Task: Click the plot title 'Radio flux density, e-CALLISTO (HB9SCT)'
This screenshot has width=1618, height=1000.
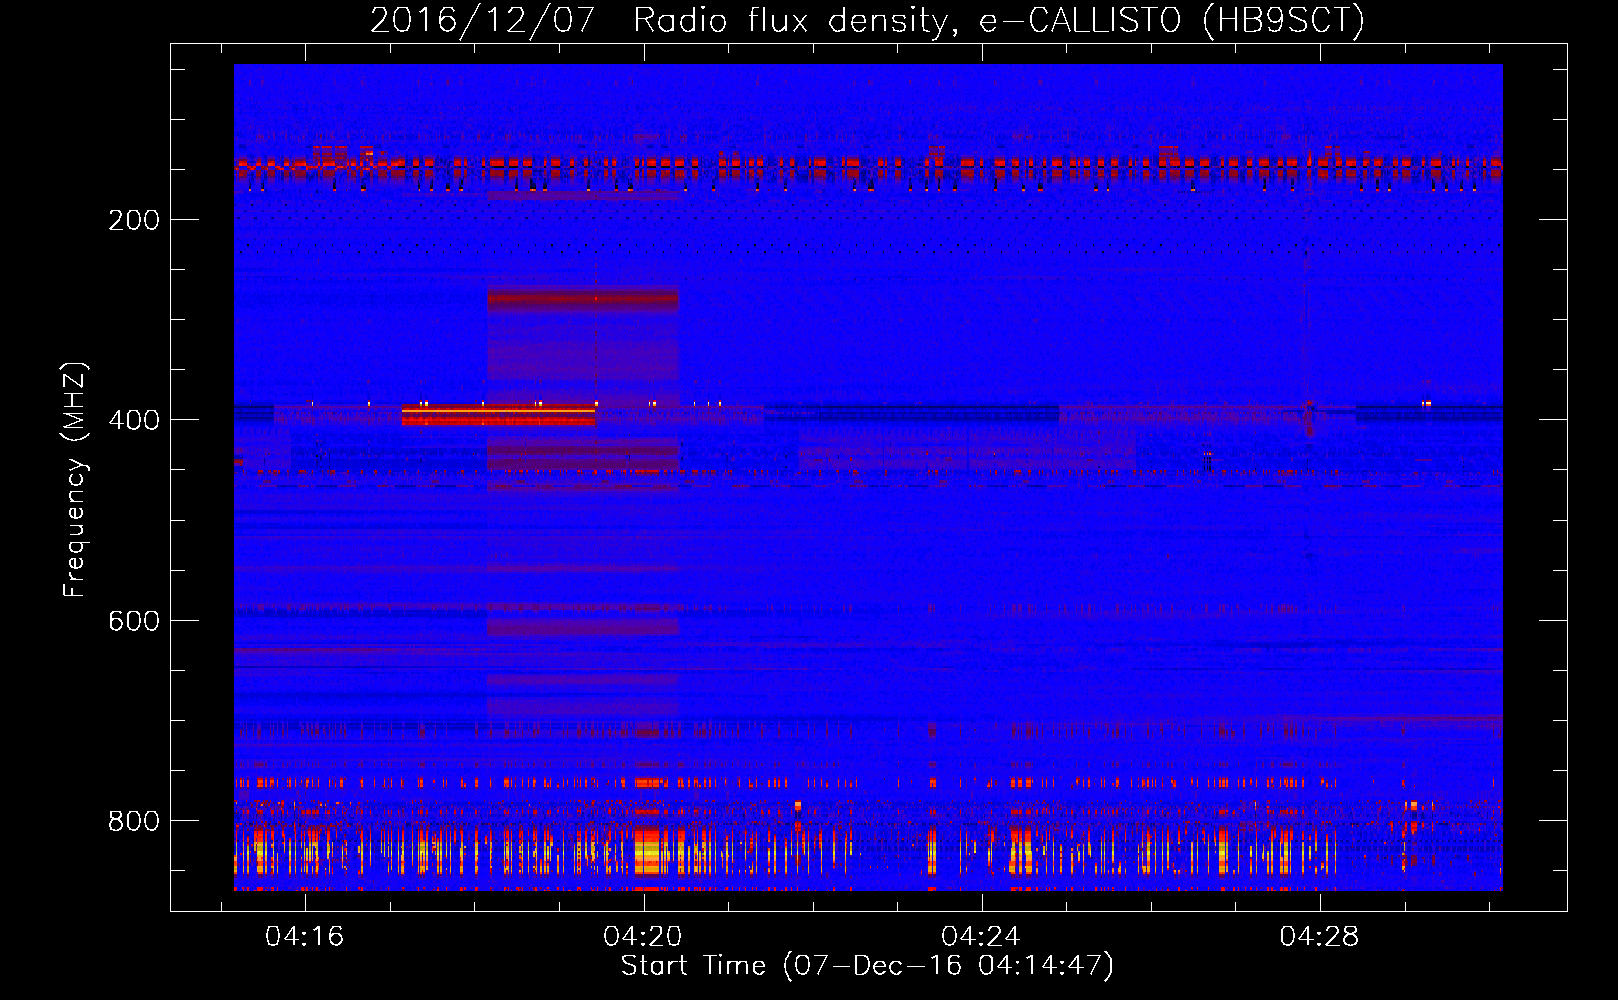Action: coord(999,21)
